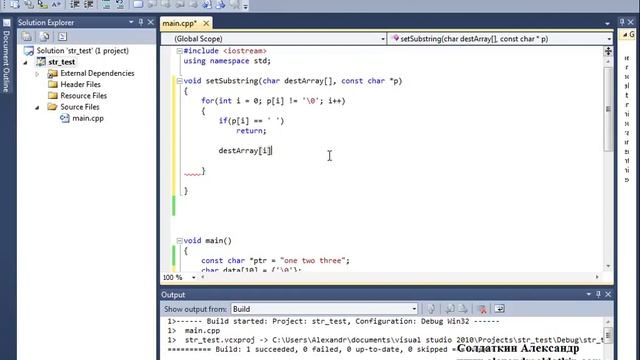
Task: Toggle a bookmark with the bookmark toolbar icon
Action: pos(138,4)
